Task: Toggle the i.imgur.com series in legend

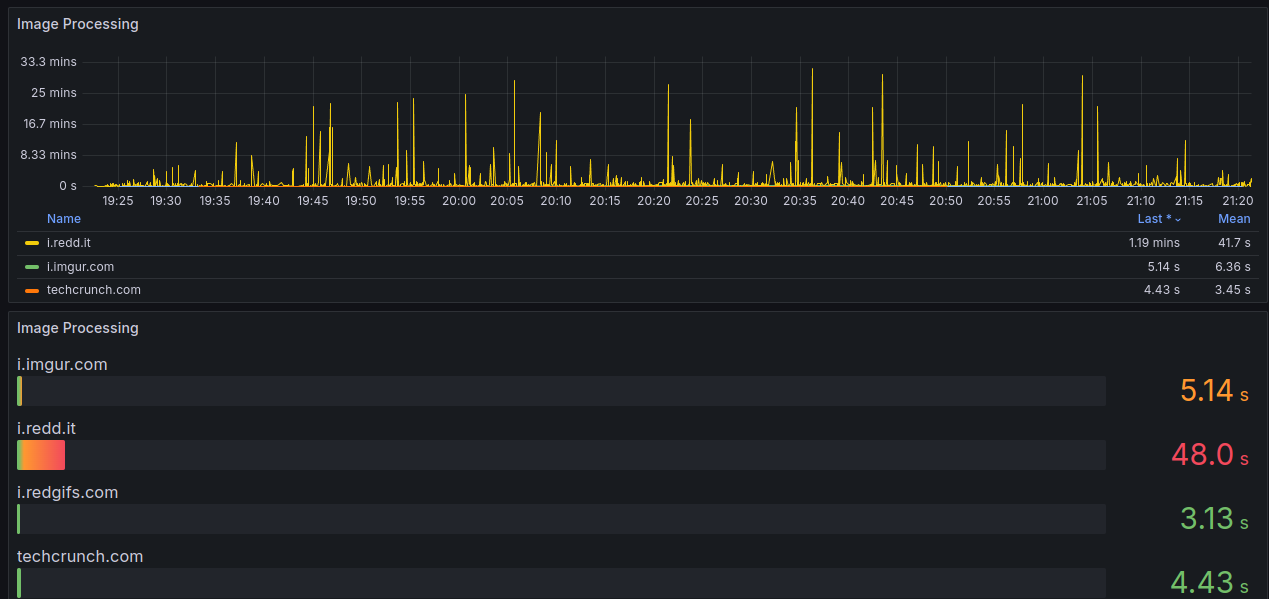Action: pos(80,267)
